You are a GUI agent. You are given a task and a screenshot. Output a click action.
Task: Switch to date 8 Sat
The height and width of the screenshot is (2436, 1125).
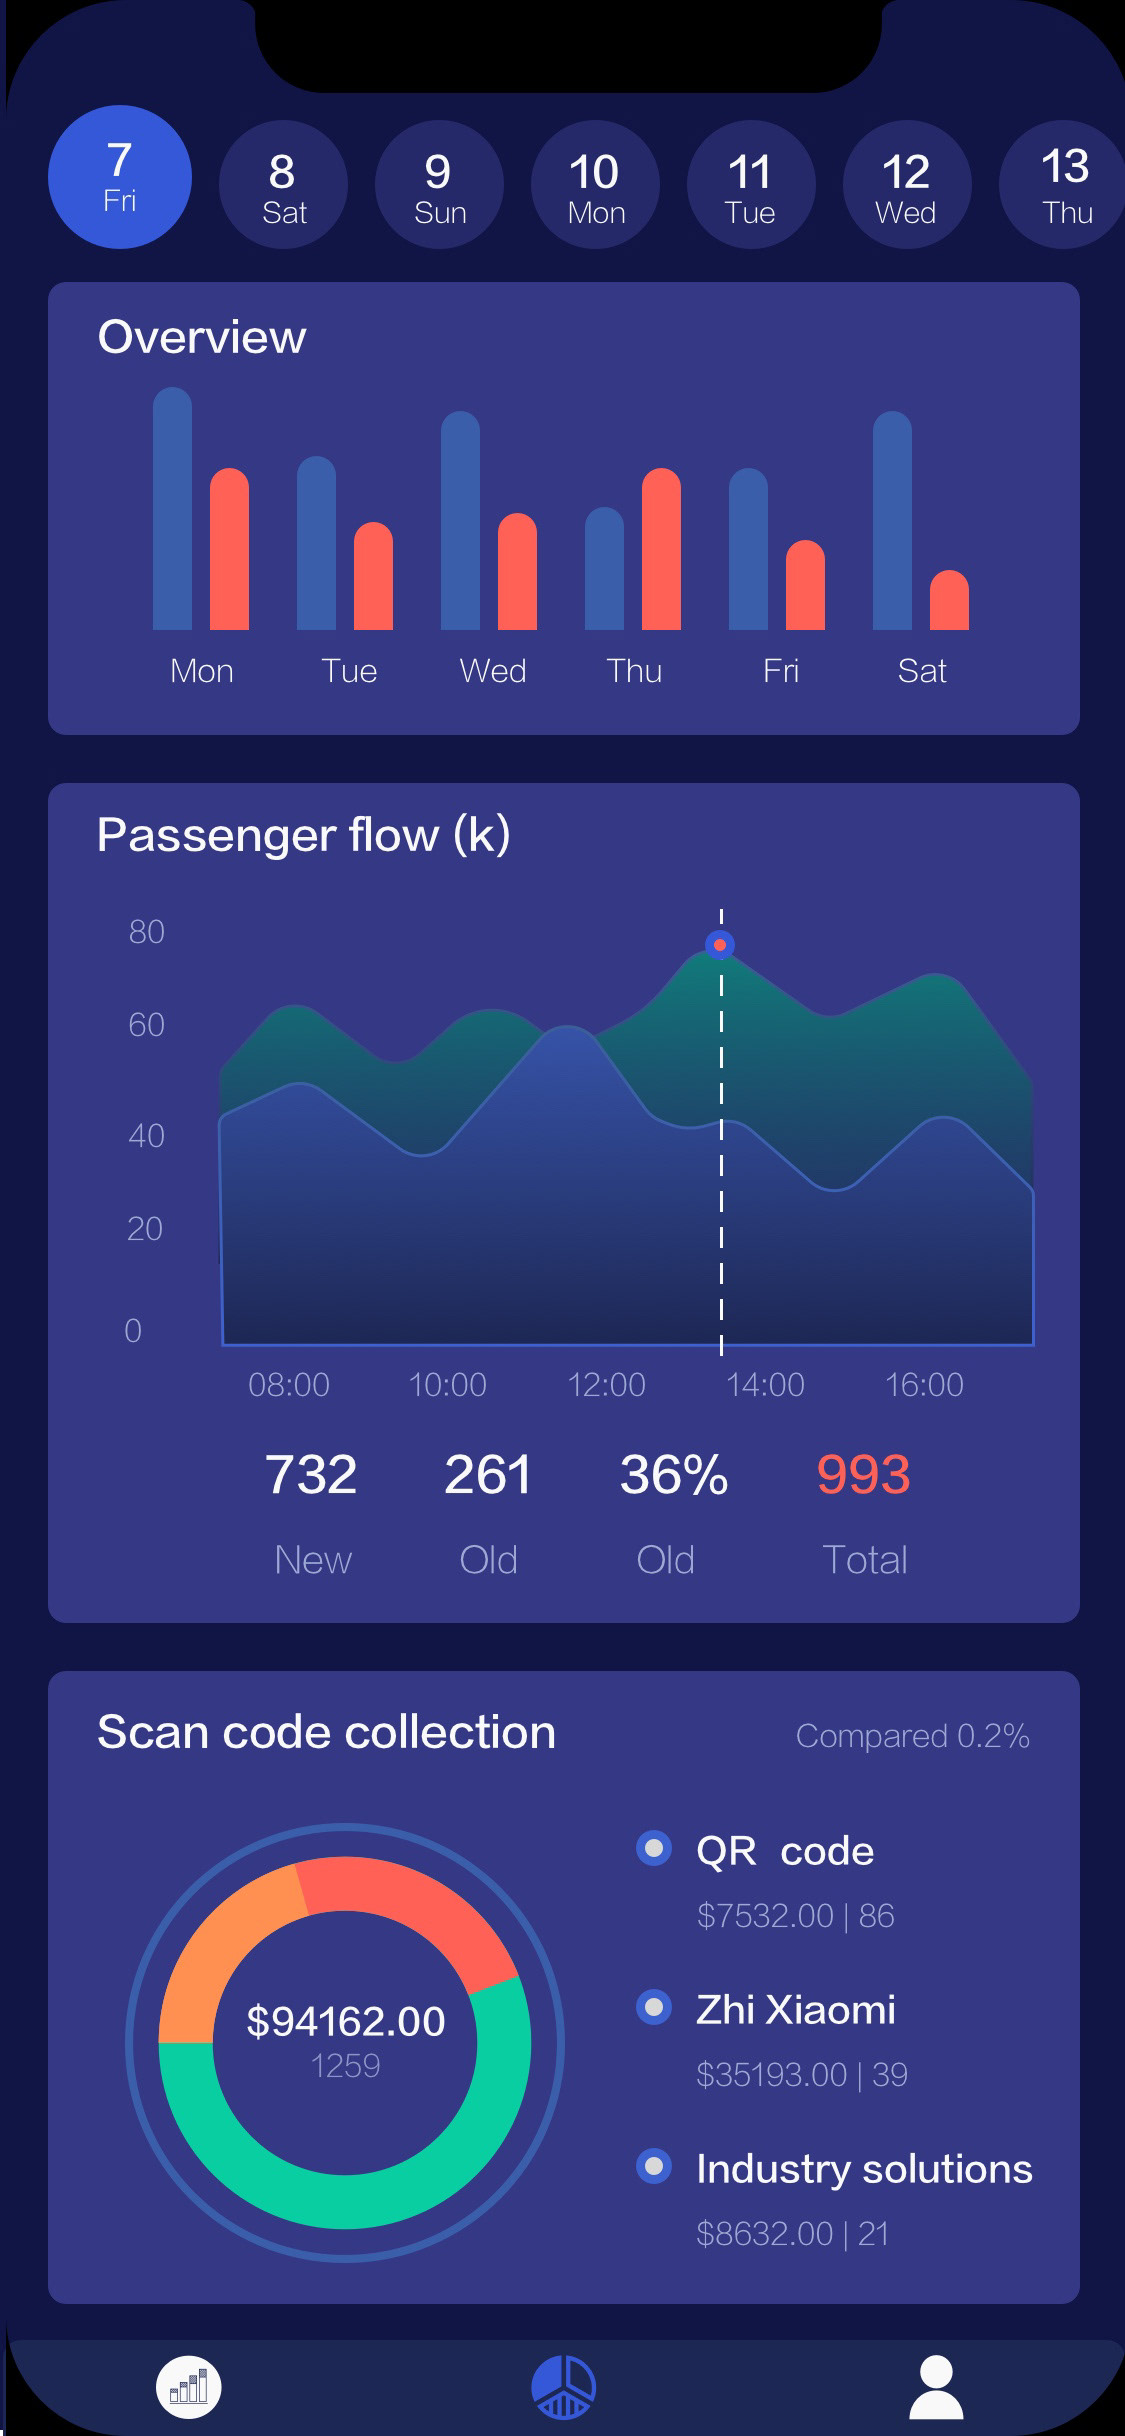(x=283, y=185)
